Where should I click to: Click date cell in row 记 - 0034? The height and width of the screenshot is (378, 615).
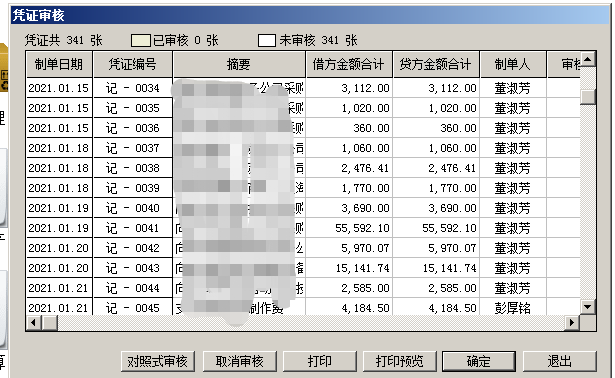coord(59,88)
